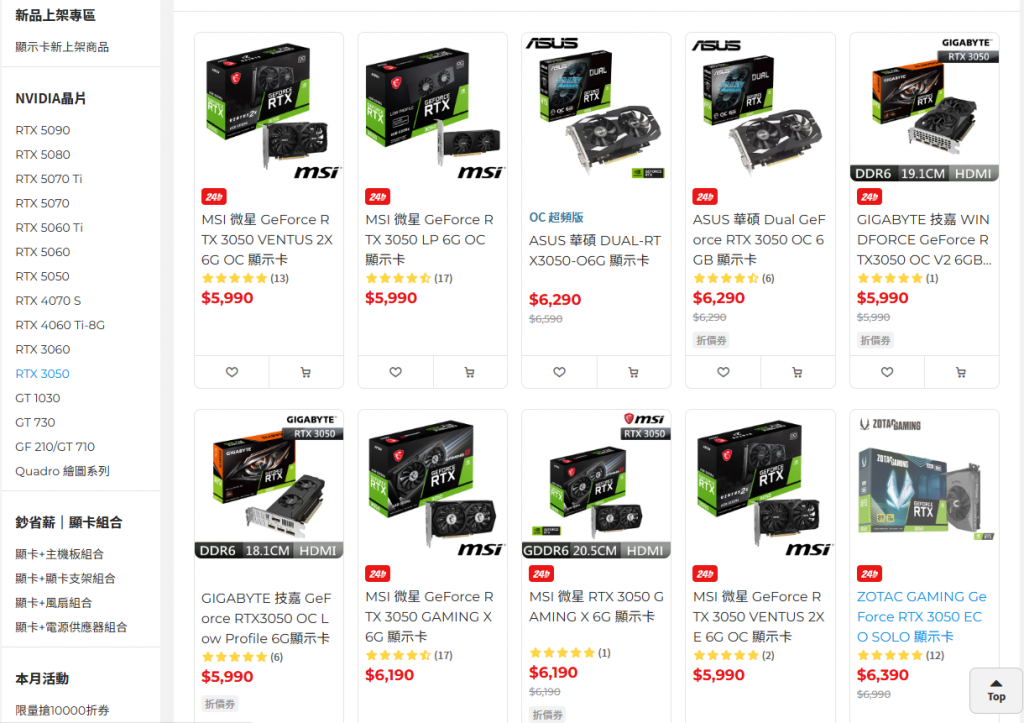Open 顯卡+主機板組合 link
This screenshot has width=1024, height=723.
click(x=59, y=554)
